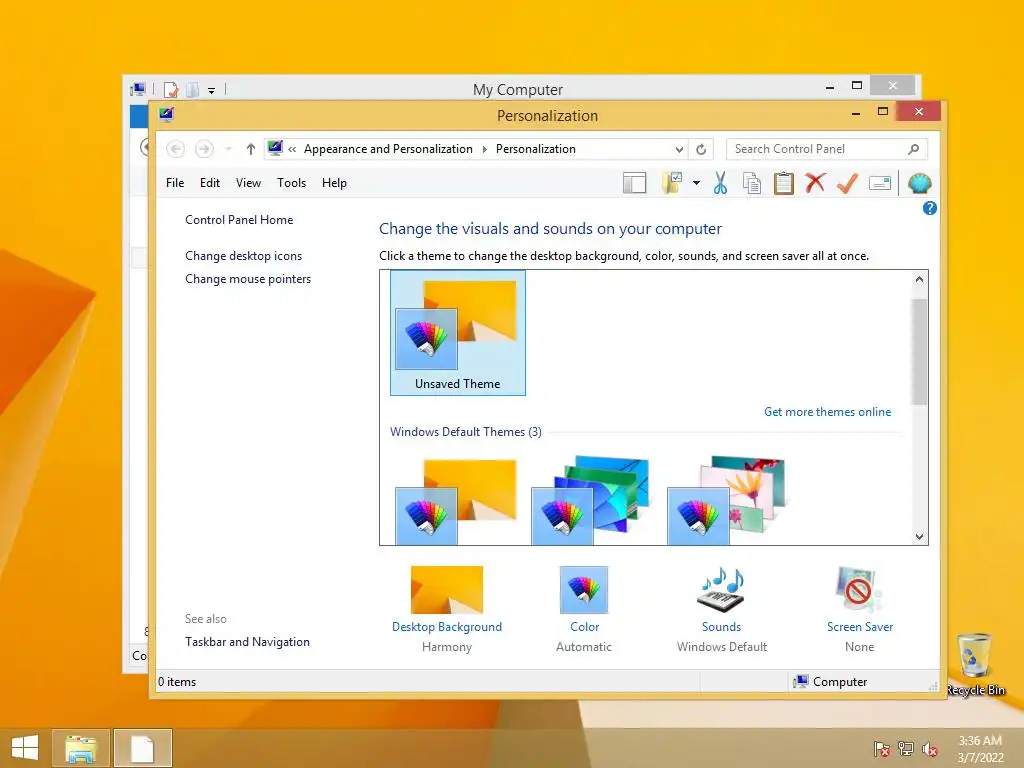The image size is (1024, 768).
Task: Open File Explorer from the taskbar
Action: pyautogui.click(x=80, y=748)
